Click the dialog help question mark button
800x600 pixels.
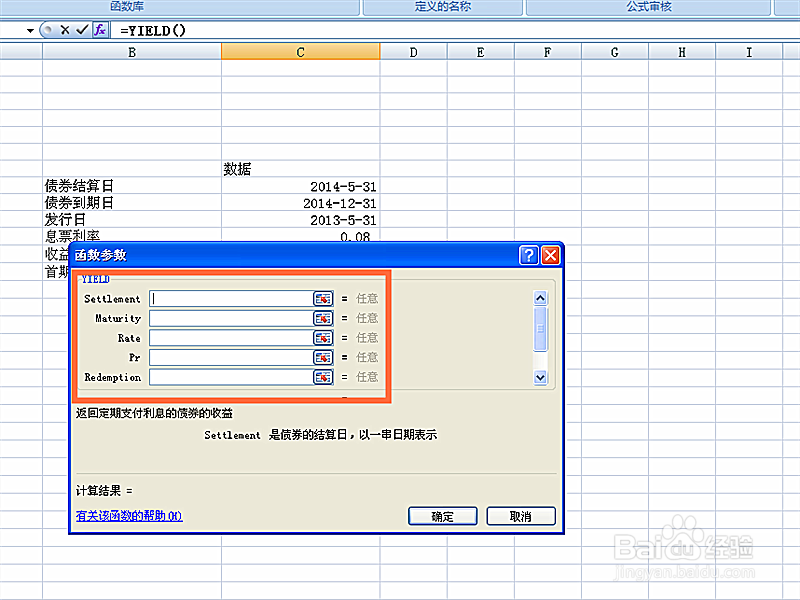pos(529,255)
